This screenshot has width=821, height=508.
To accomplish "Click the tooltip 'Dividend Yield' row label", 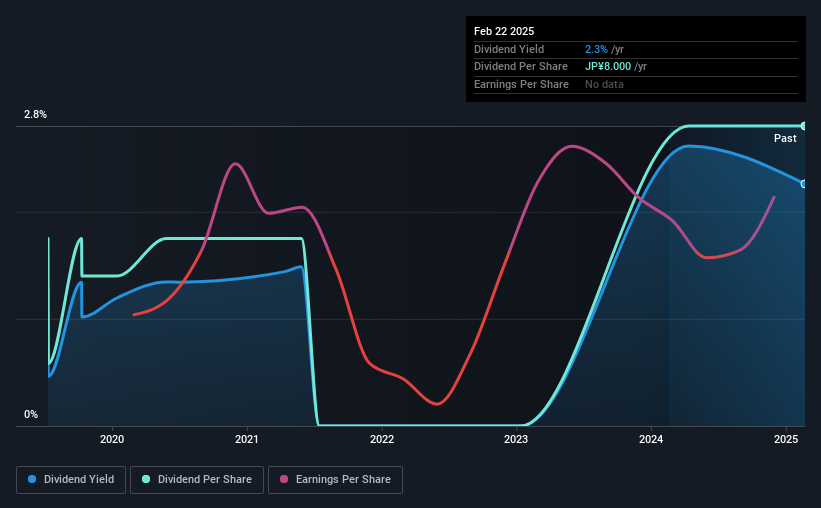I will [509, 49].
